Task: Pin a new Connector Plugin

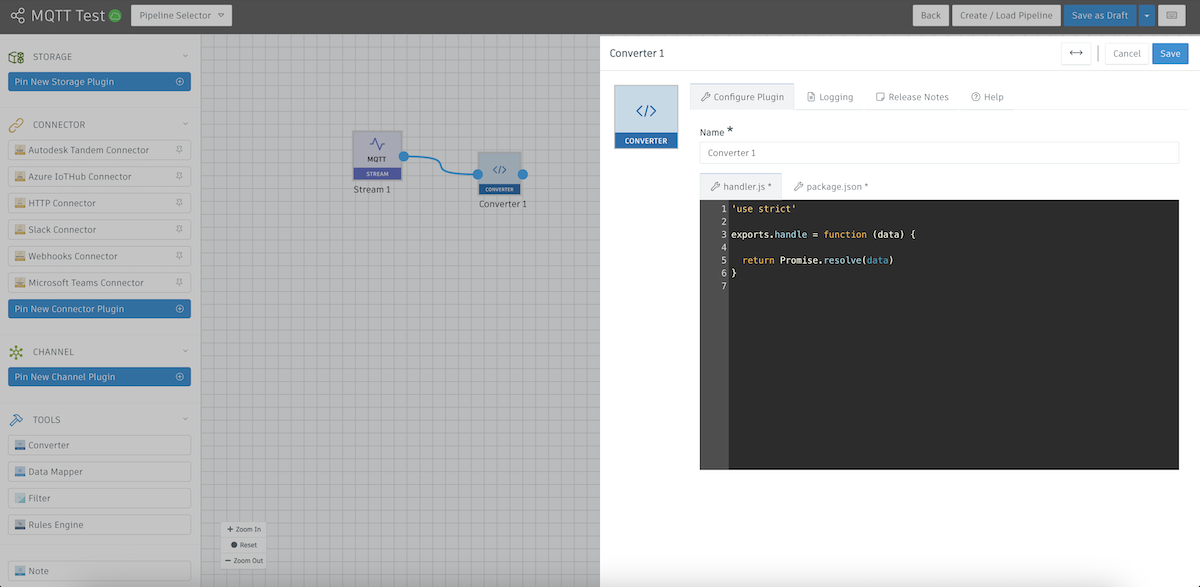Action: click(99, 308)
